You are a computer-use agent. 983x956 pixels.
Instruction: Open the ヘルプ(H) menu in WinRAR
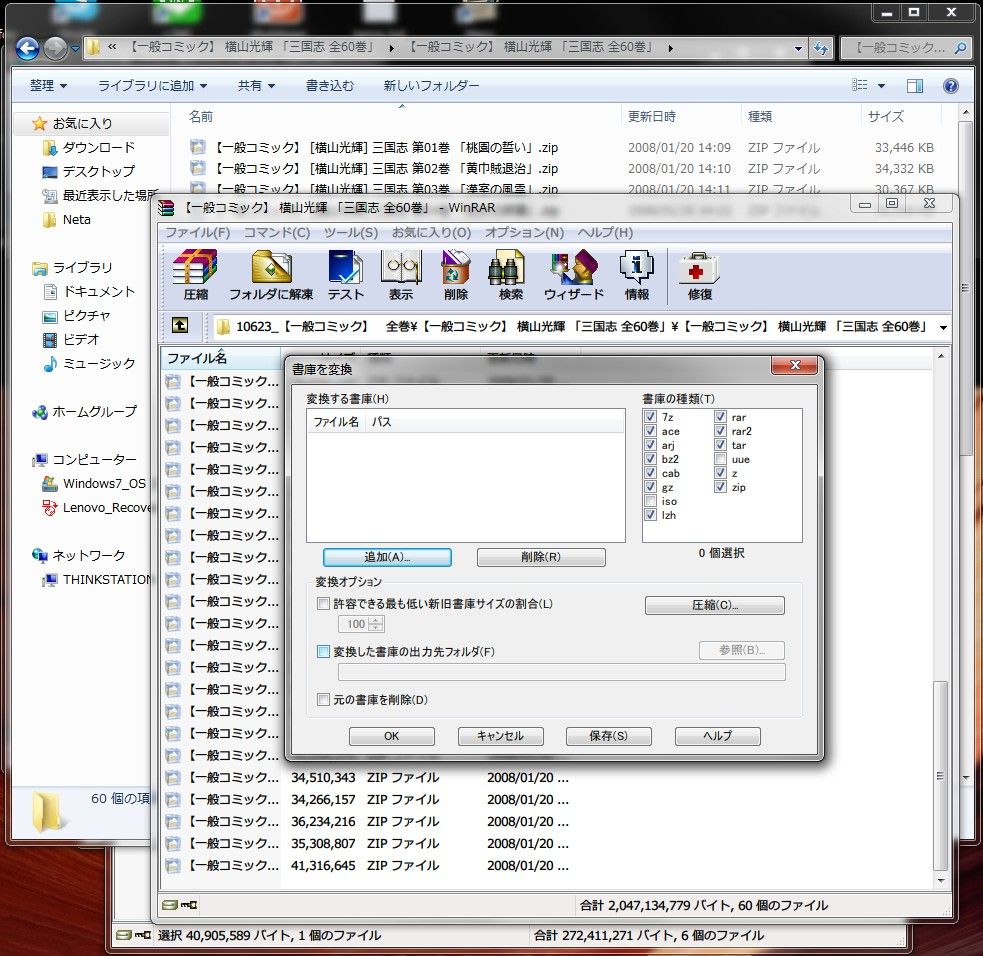coord(605,233)
